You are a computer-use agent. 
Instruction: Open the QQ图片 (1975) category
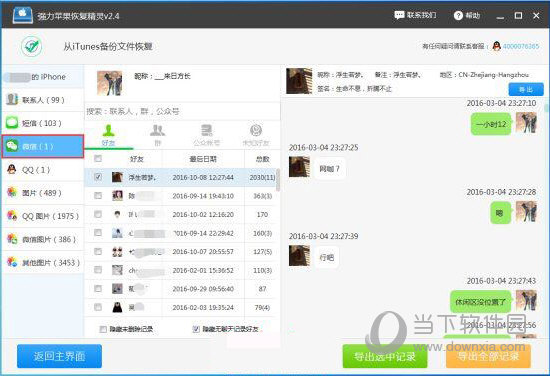tap(42, 216)
